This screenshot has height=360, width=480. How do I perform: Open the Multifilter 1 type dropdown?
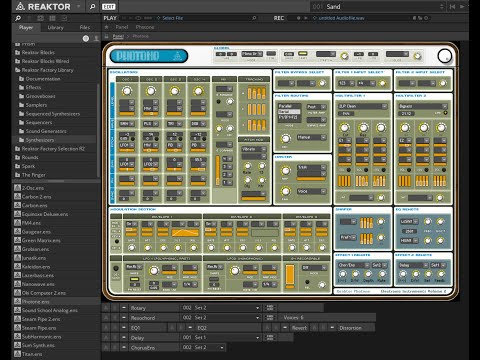tap(362, 106)
